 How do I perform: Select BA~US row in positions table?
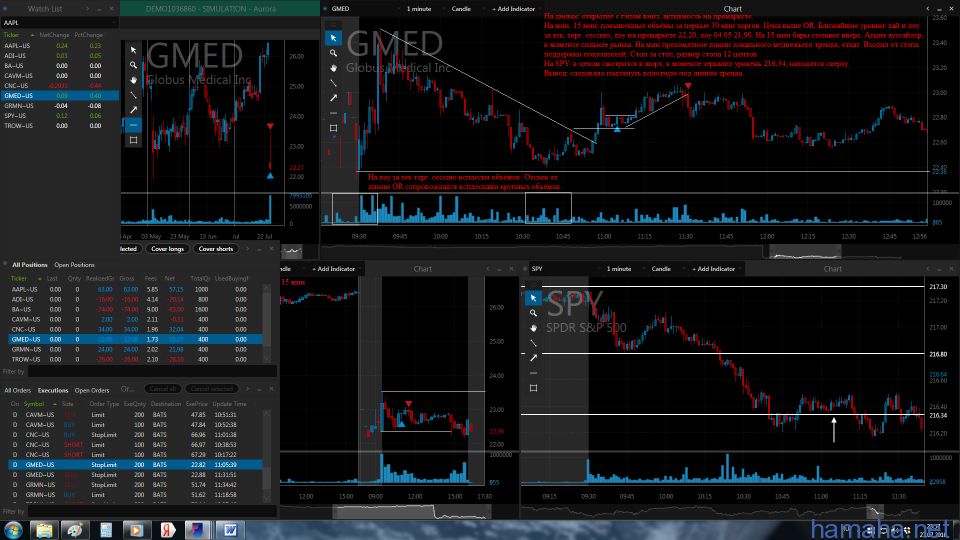(135, 309)
